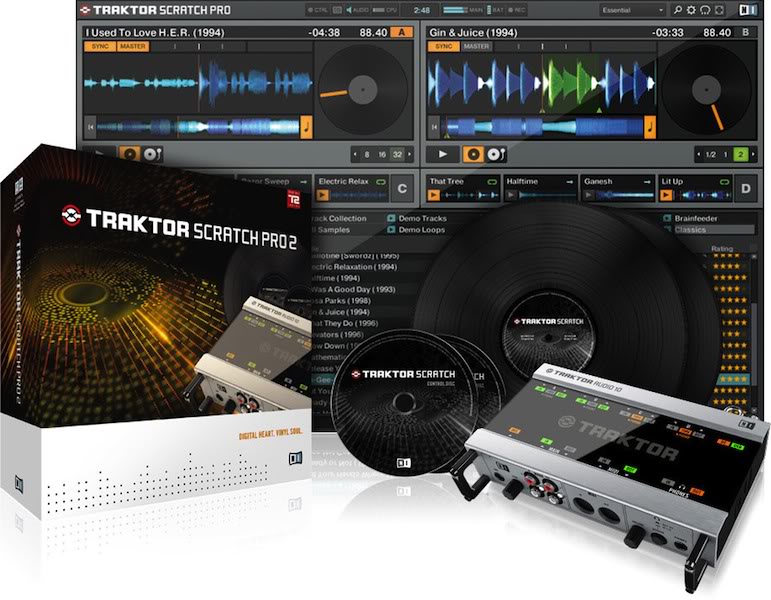Skip Deck B to track start

click(434, 127)
